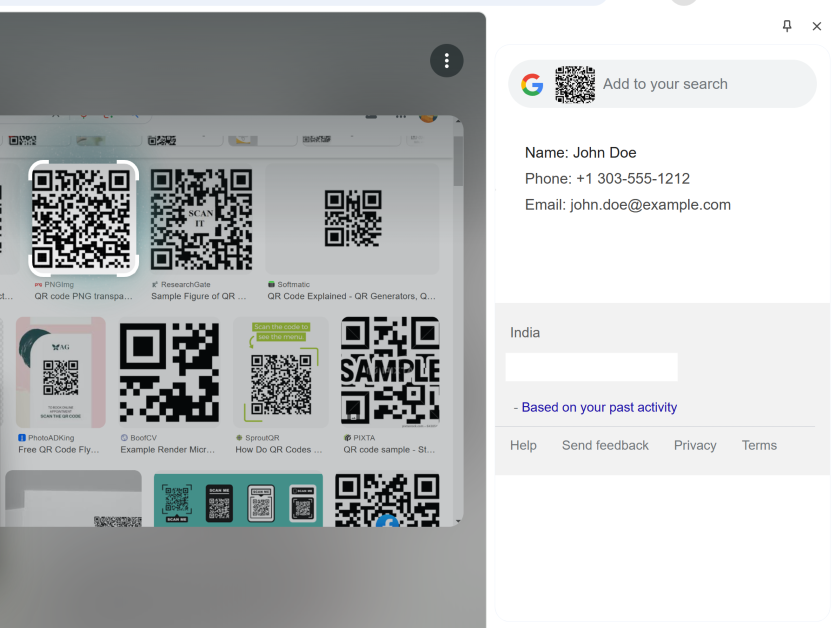
Task: Click the SproutQR source label
Action: click(258, 438)
